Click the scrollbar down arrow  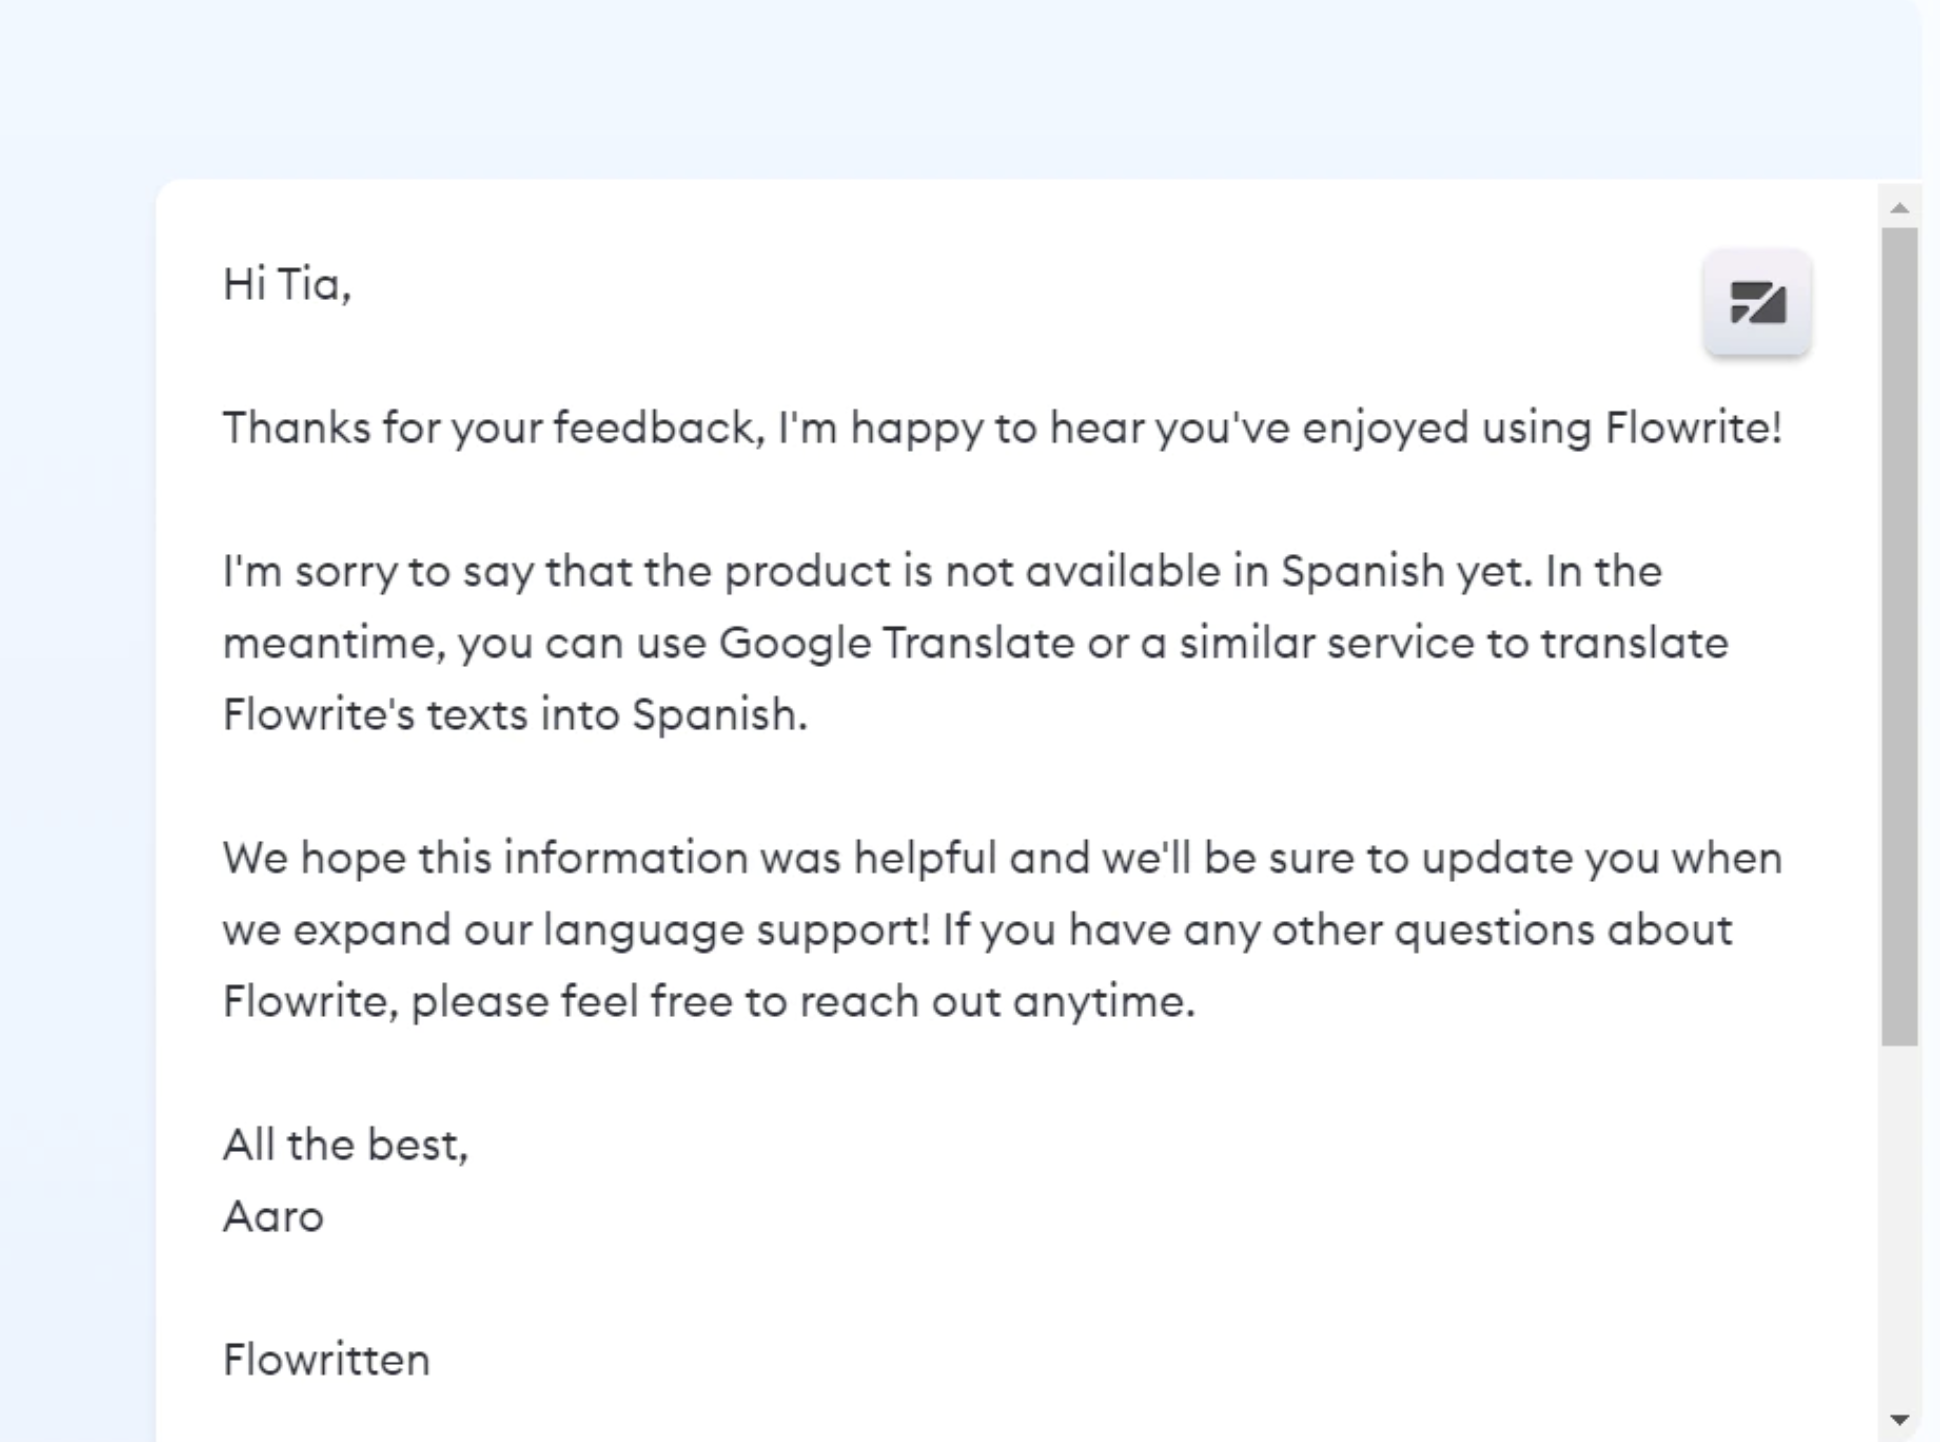pyautogui.click(x=1900, y=1419)
